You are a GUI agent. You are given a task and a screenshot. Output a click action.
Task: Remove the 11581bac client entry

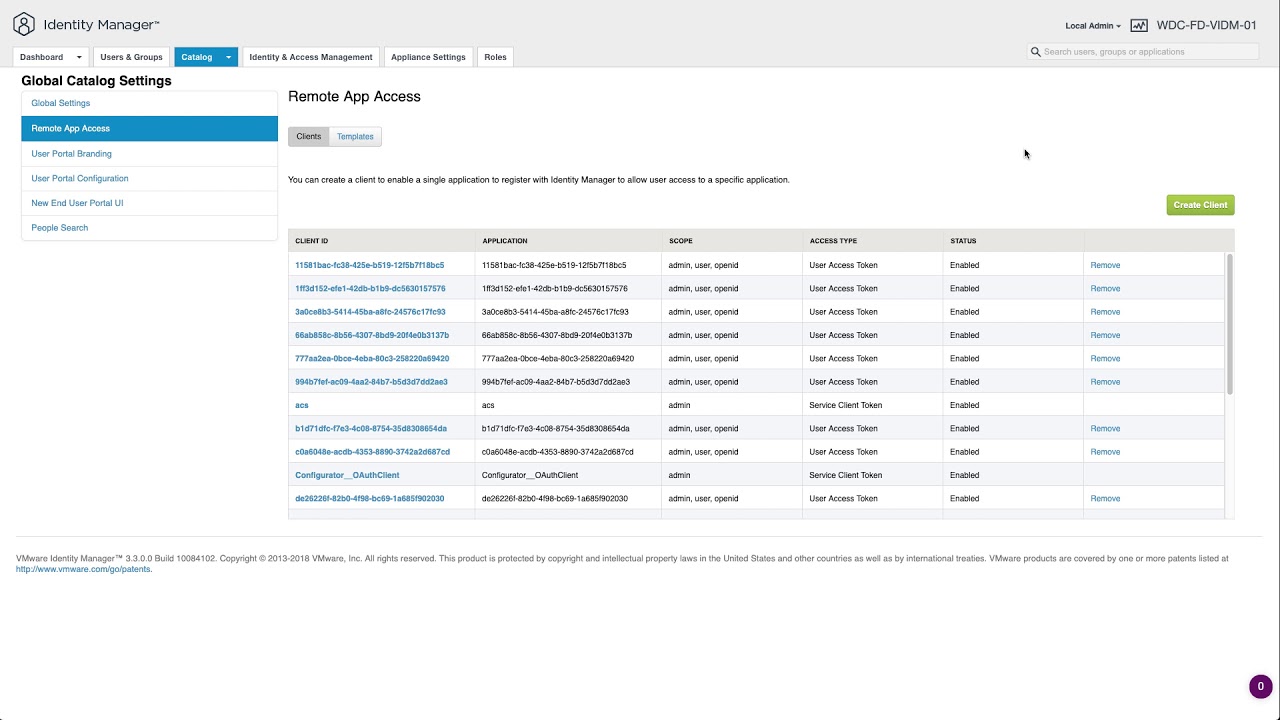coord(1105,265)
